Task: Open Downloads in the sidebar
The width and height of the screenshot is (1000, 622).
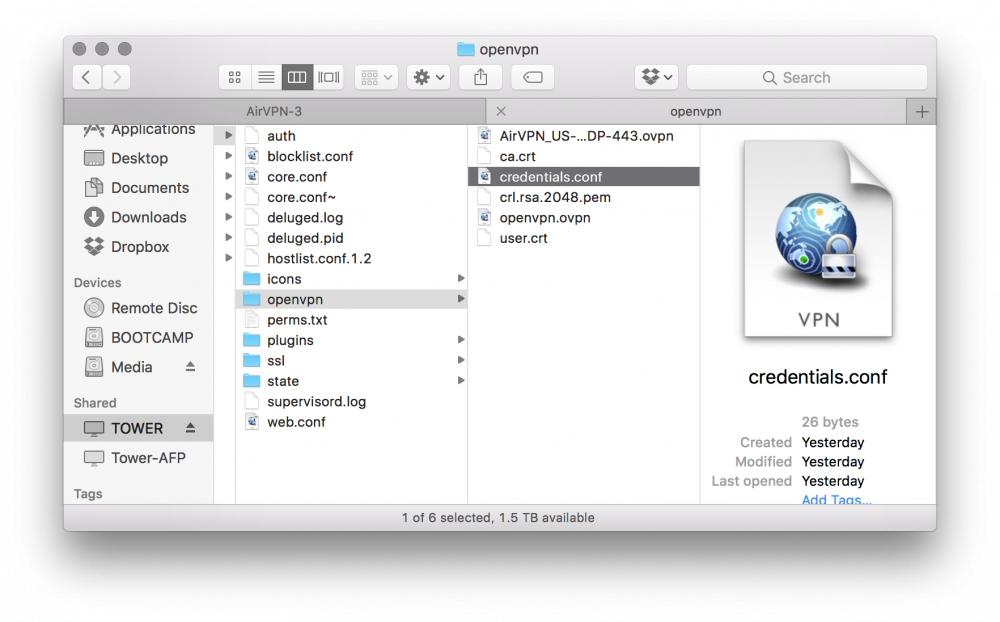Action: click(x=135, y=217)
